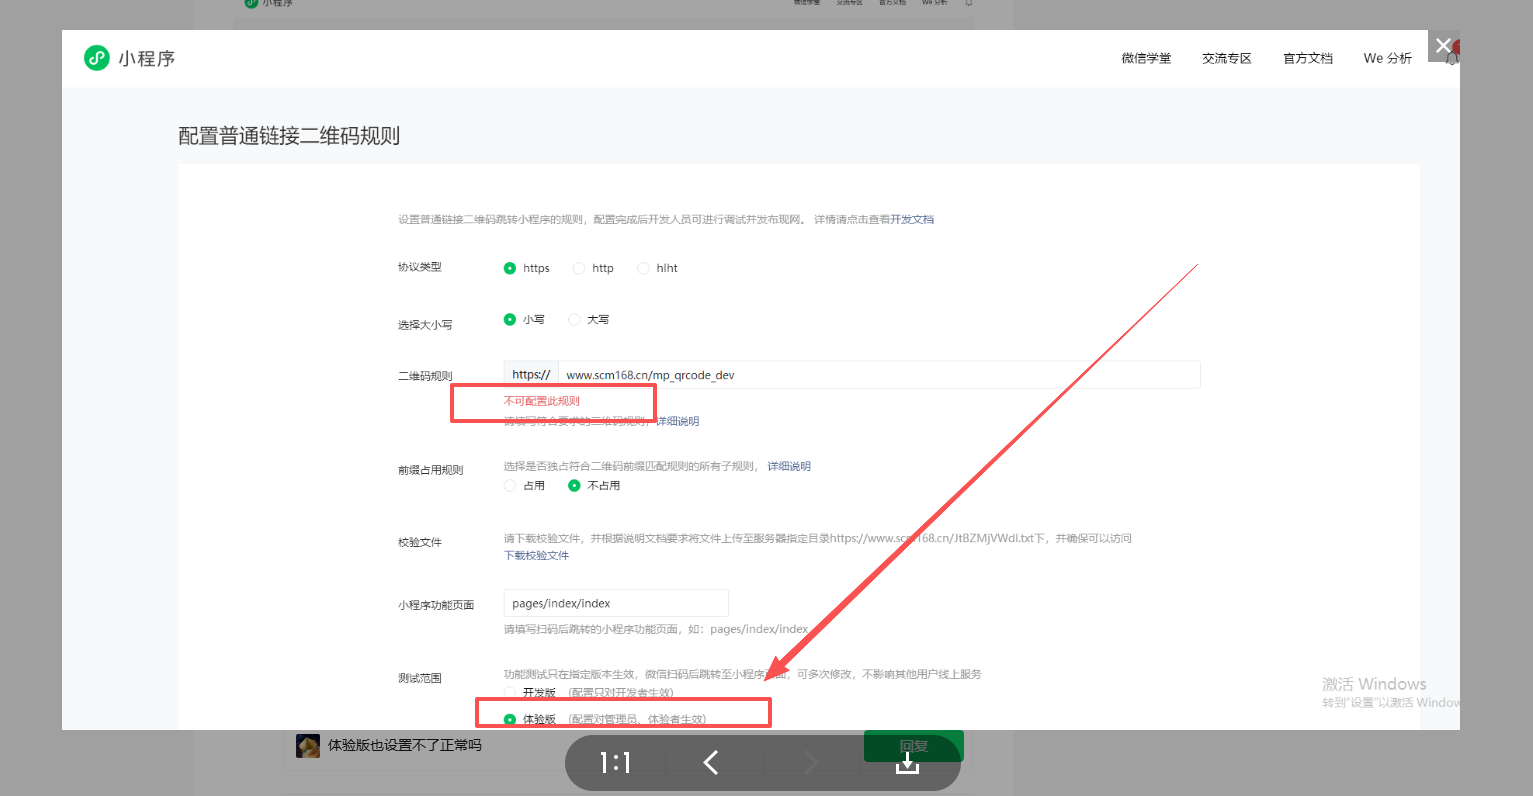Click the 配置普通链接二维码规则 page heading
Viewport: 1533px width, 796px height.
[x=289, y=136]
